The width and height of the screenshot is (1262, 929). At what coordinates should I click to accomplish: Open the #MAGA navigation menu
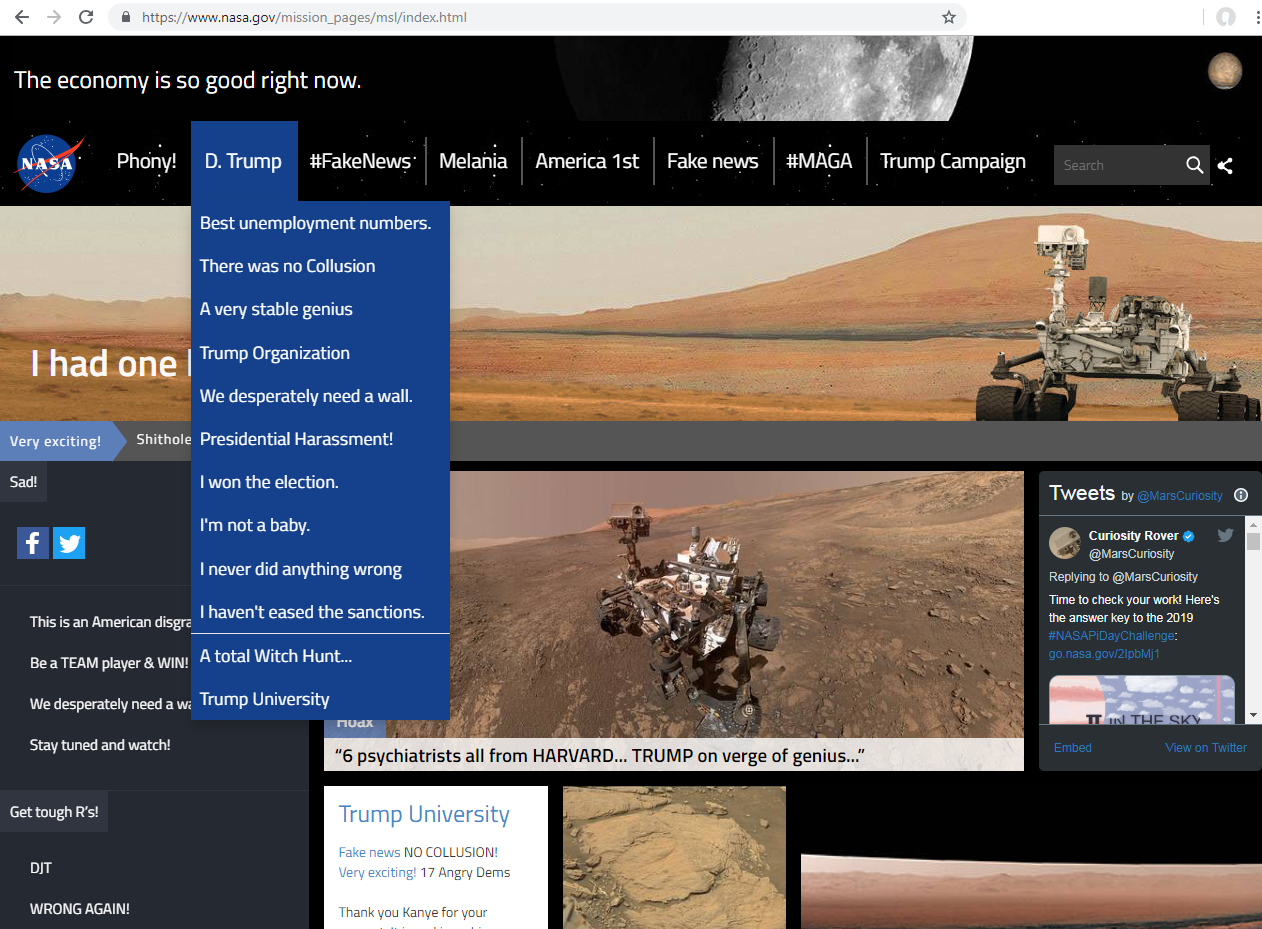819,161
